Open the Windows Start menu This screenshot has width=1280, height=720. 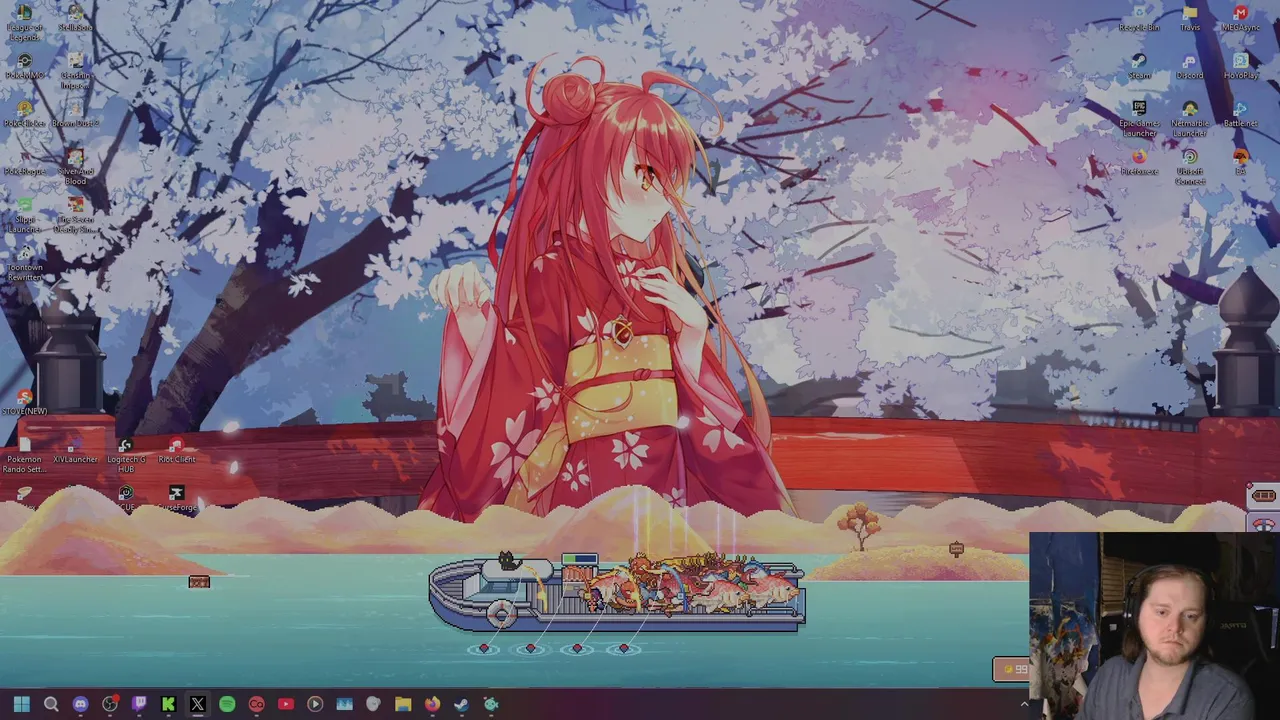click(22, 704)
